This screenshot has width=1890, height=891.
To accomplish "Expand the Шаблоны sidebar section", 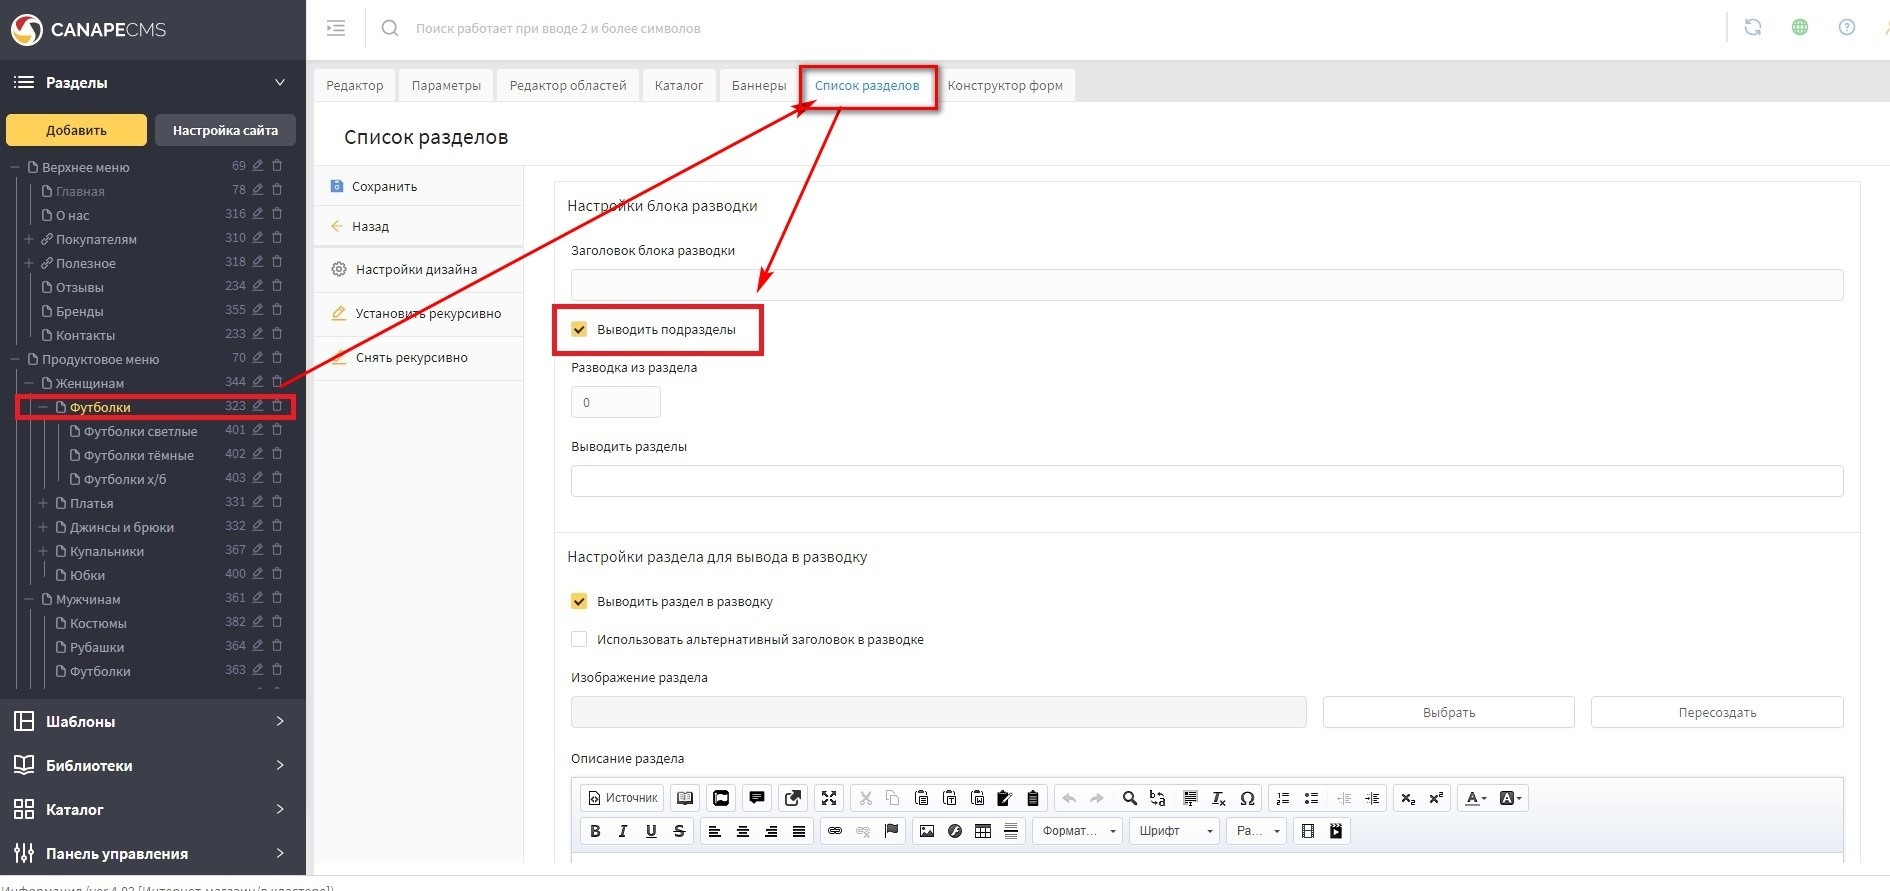I will (x=152, y=721).
